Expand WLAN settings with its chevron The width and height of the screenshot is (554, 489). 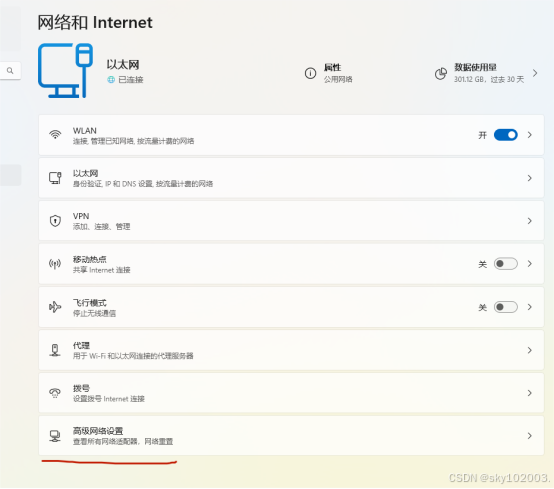530,135
